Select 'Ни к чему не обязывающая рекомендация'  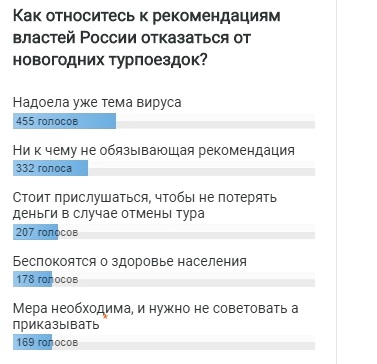pyautogui.click(x=154, y=150)
